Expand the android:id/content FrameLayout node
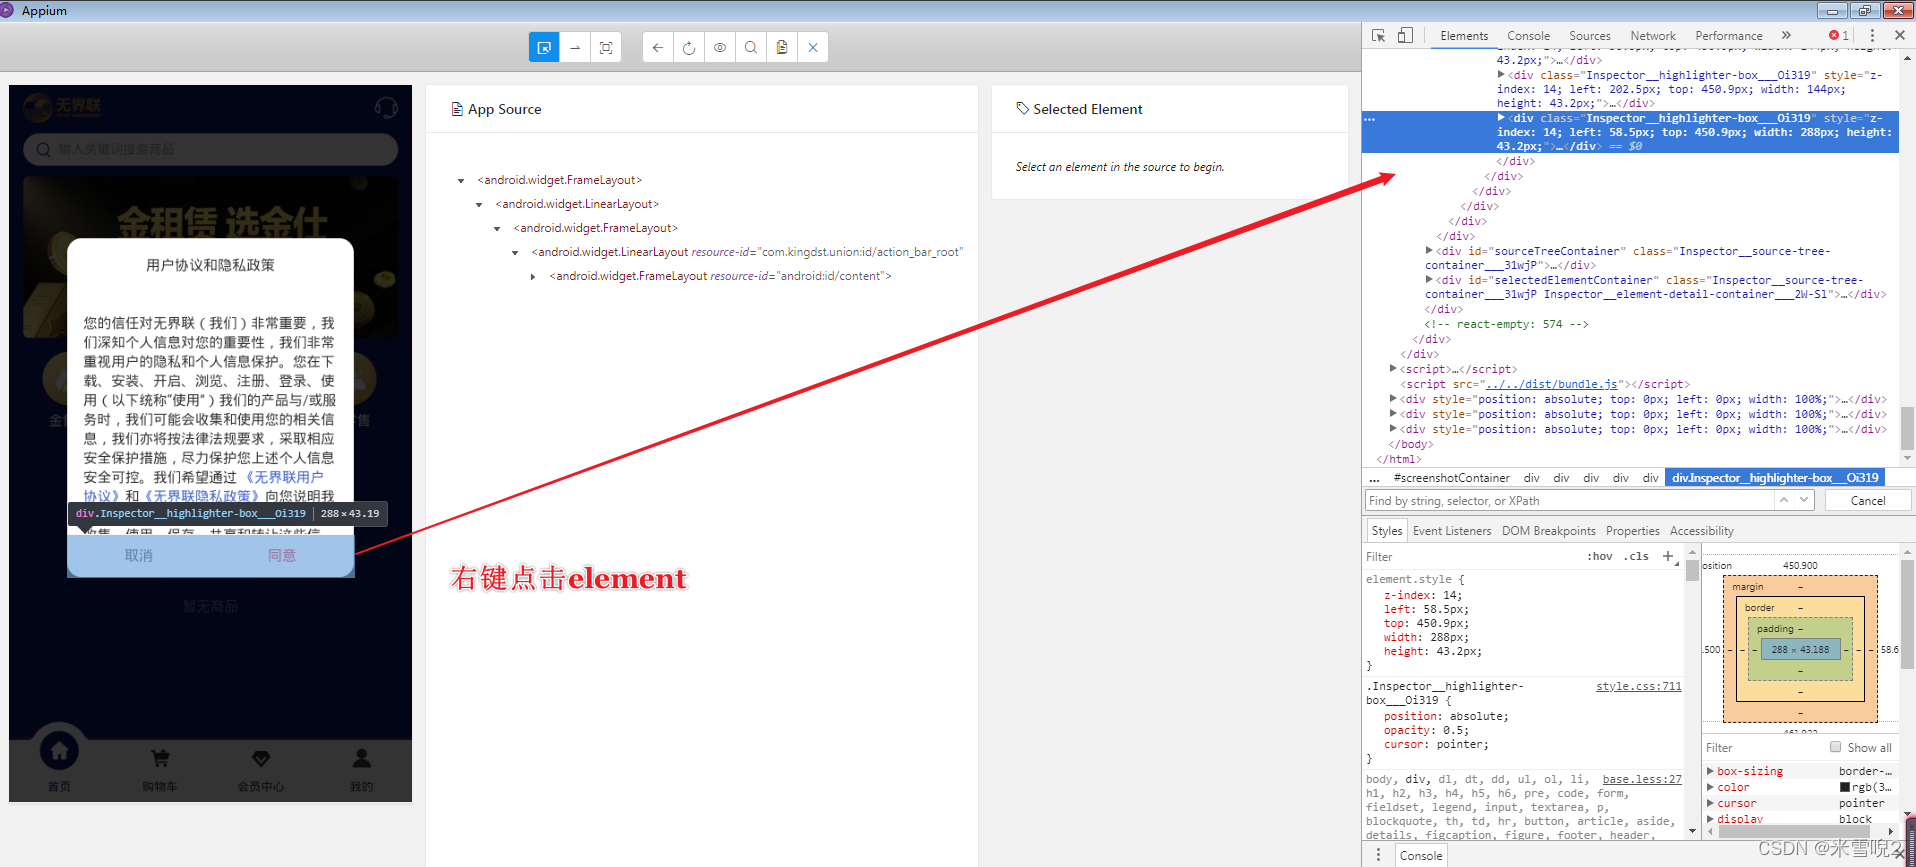Screen dimensions: 1916x867 (x=533, y=277)
